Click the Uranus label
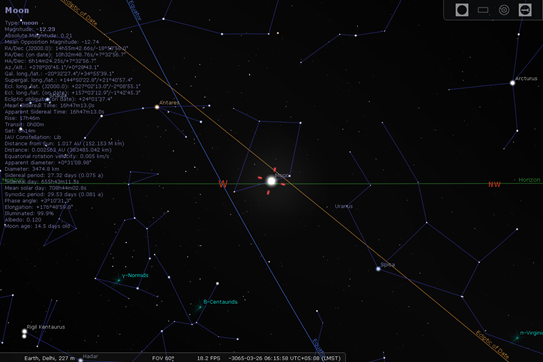This screenshot has width=543, height=362. tap(344, 206)
